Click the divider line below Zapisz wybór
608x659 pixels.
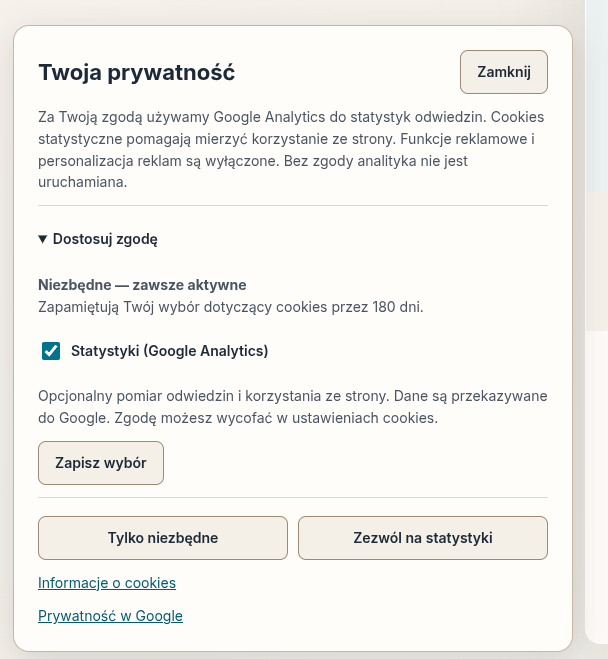(293, 498)
